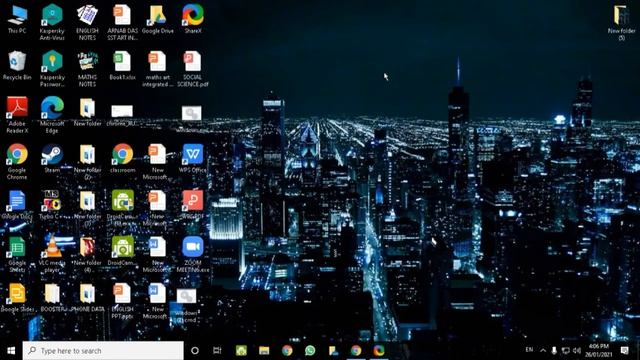
Task: Open the Google Sheets shortcut
Action: (x=17, y=254)
